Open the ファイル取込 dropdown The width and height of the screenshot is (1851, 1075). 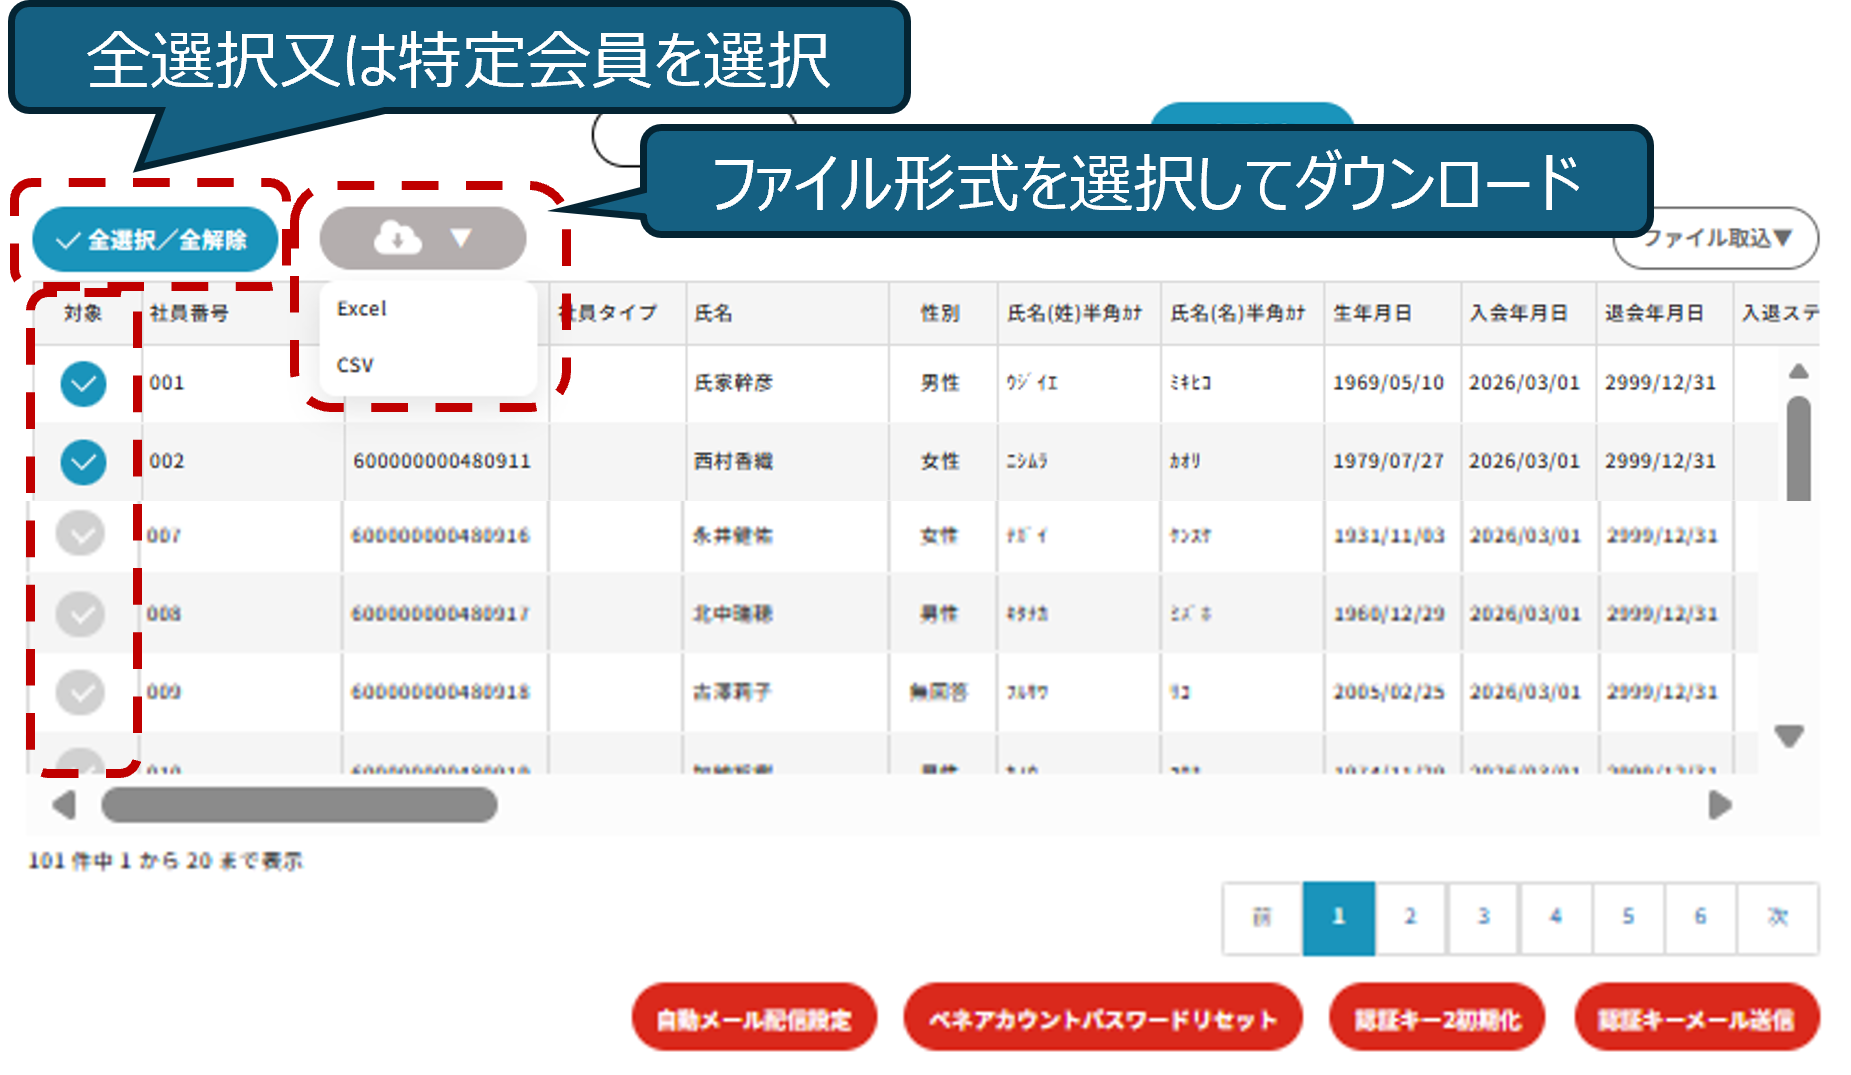click(1715, 238)
